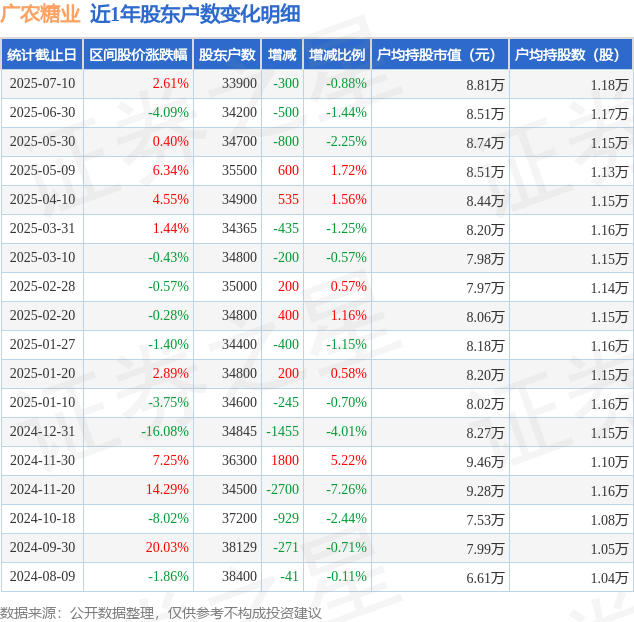Click the change ratio -7.26%
This screenshot has width=634, height=622.
coord(347,489)
